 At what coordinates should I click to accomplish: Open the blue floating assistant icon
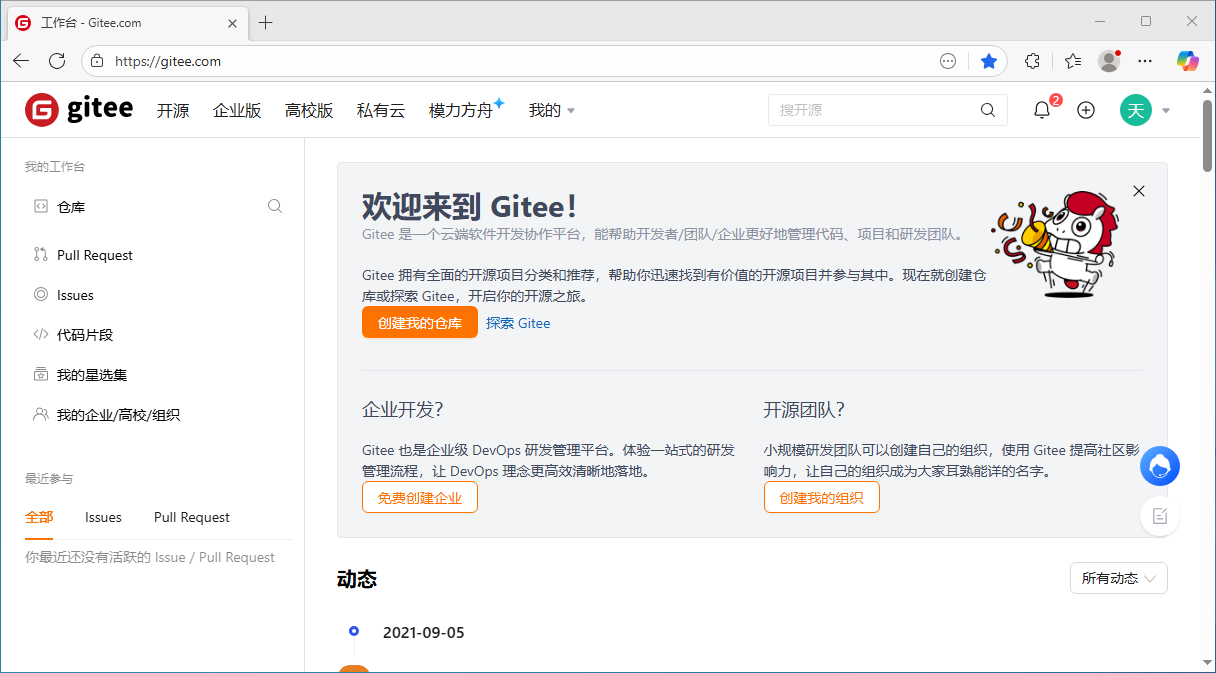tap(1160, 466)
